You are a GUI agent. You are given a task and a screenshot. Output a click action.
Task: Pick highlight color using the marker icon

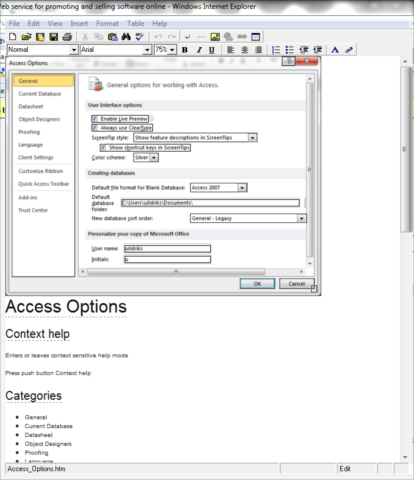(x=349, y=50)
